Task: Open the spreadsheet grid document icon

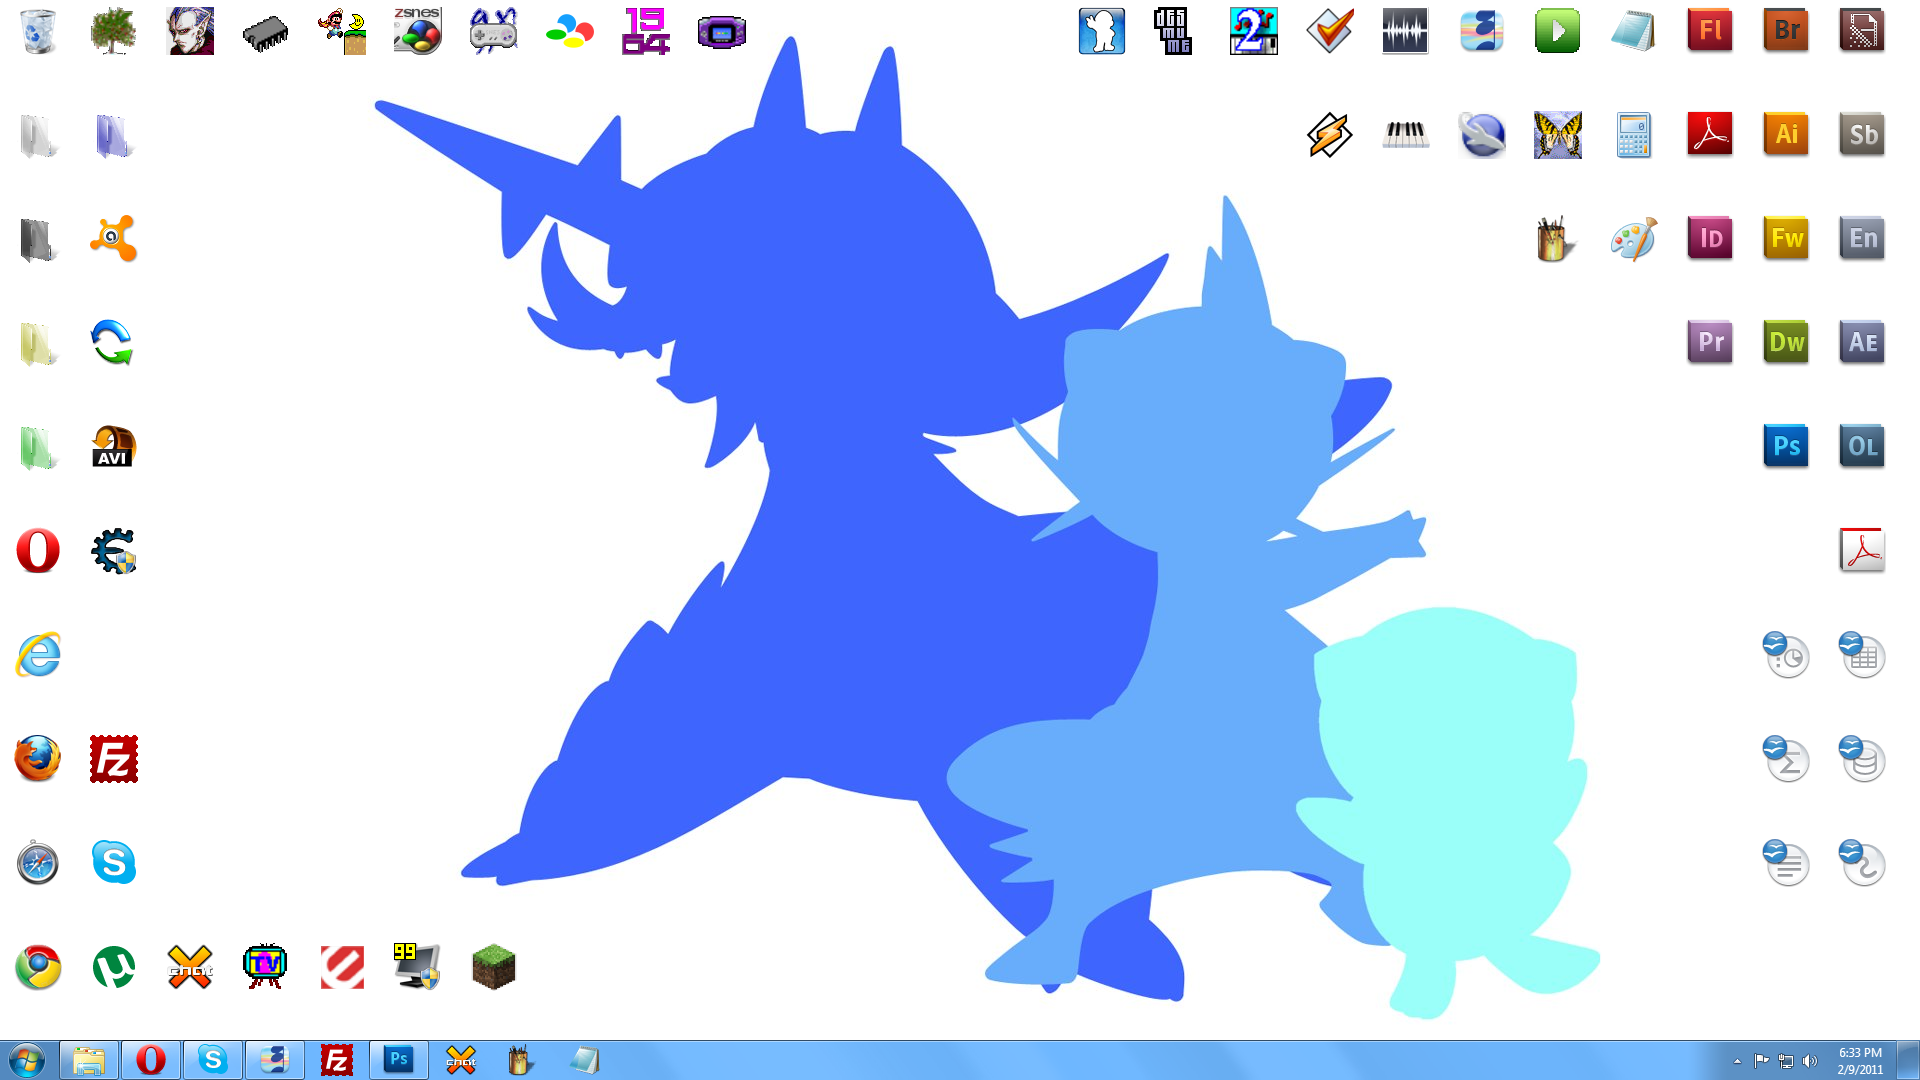Action: pos(1862,655)
